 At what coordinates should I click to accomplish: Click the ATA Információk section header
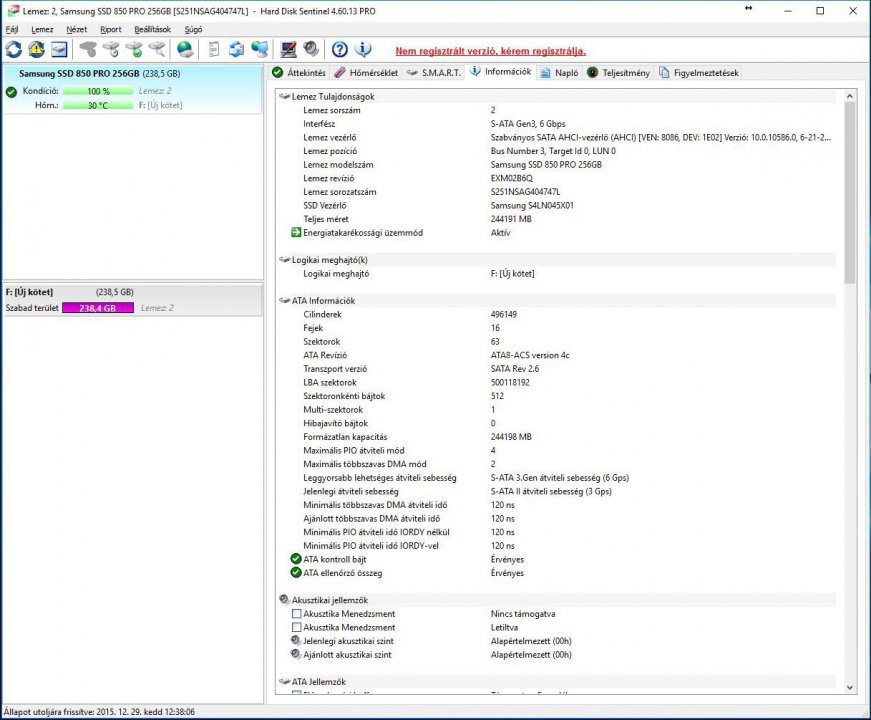[557, 301]
